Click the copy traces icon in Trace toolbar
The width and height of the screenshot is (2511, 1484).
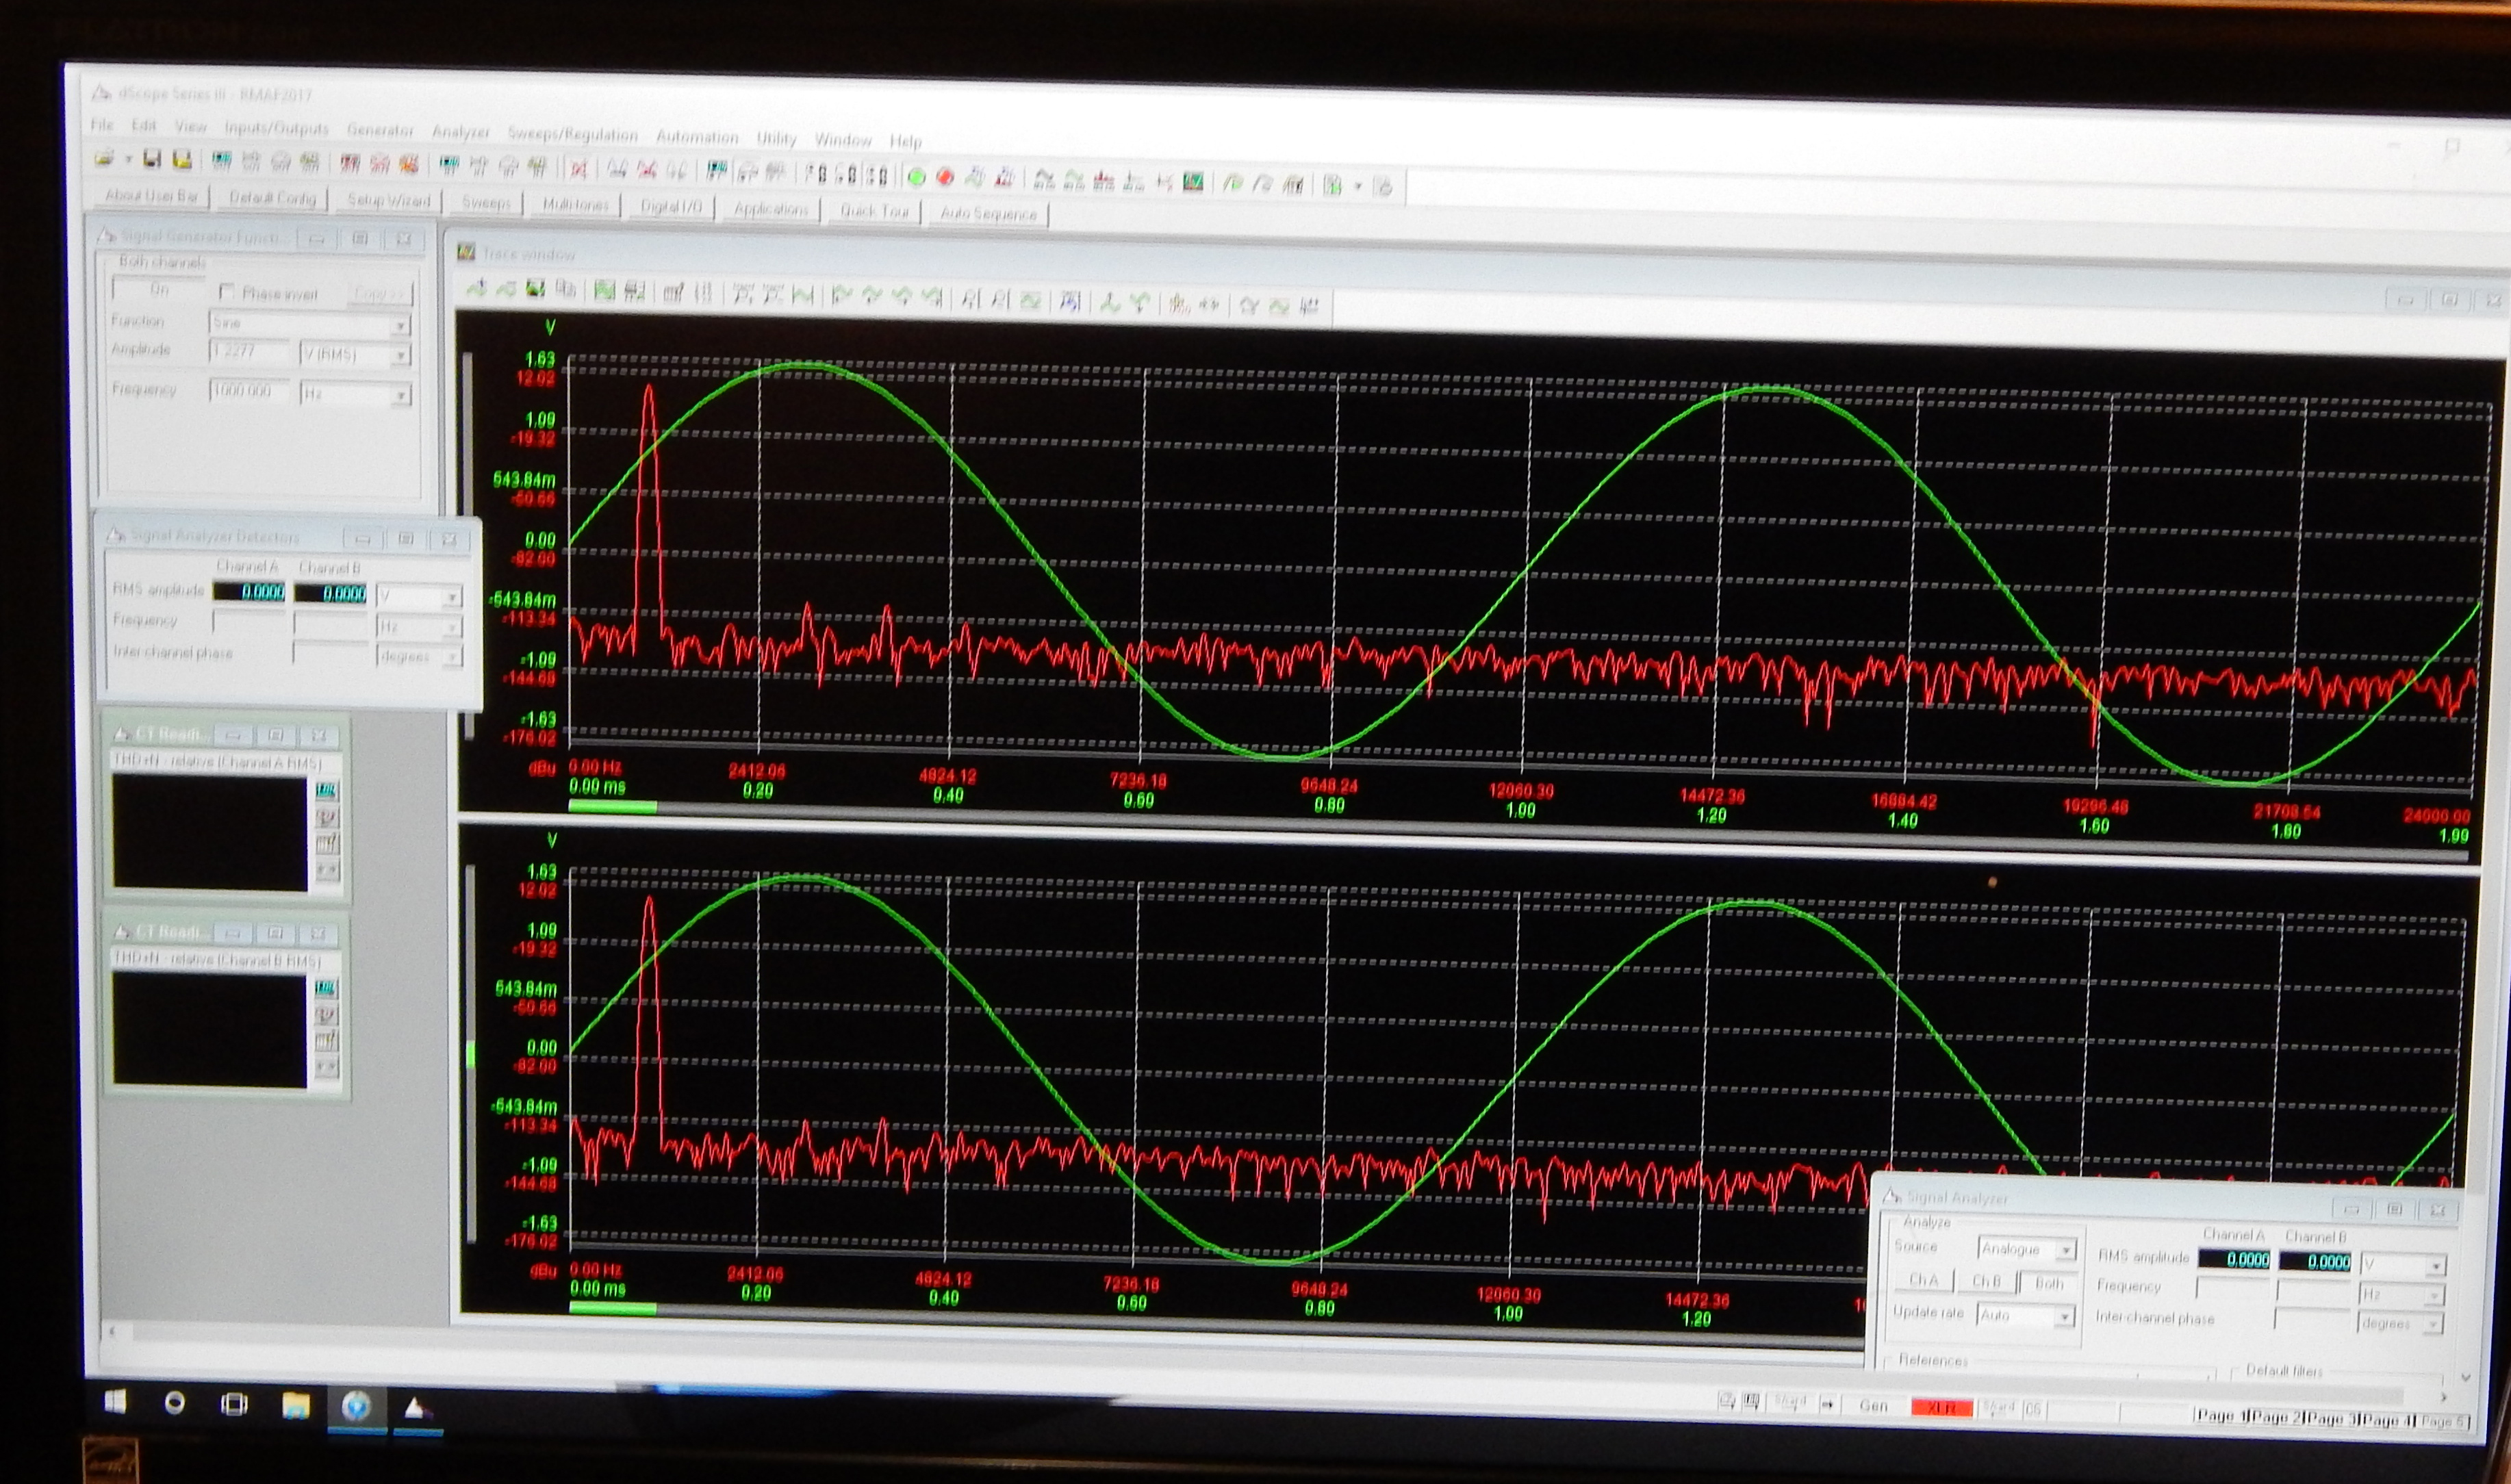coord(565,290)
